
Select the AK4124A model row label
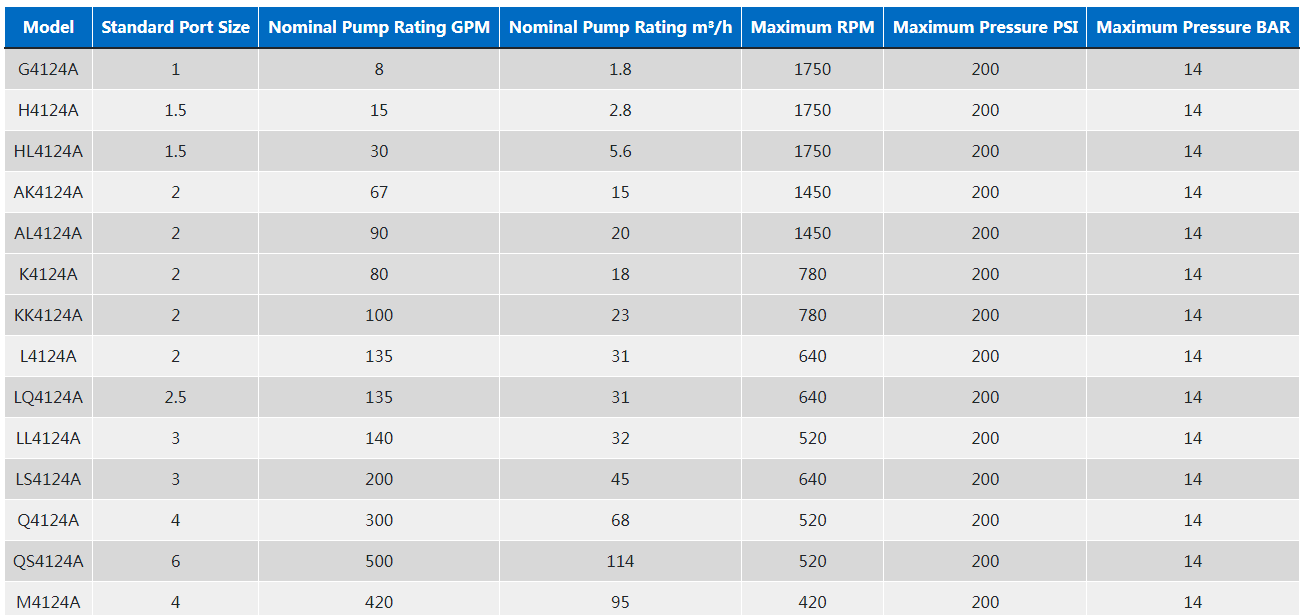click(48, 192)
